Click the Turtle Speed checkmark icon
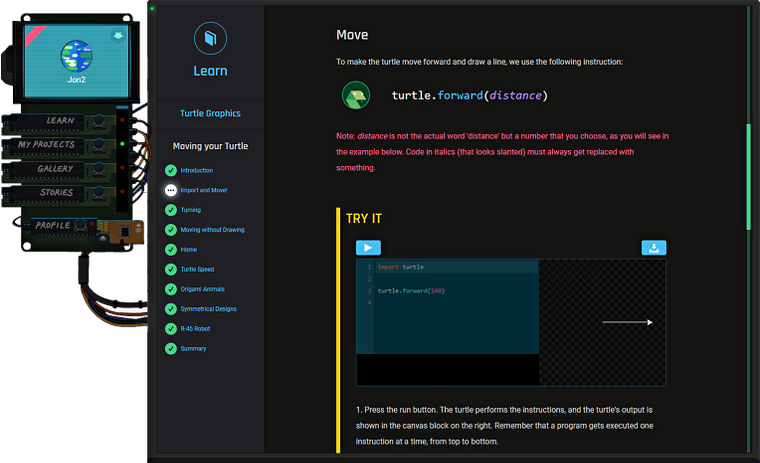Image resolution: width=760 pixels, height=463 pixels. [171, 269]
